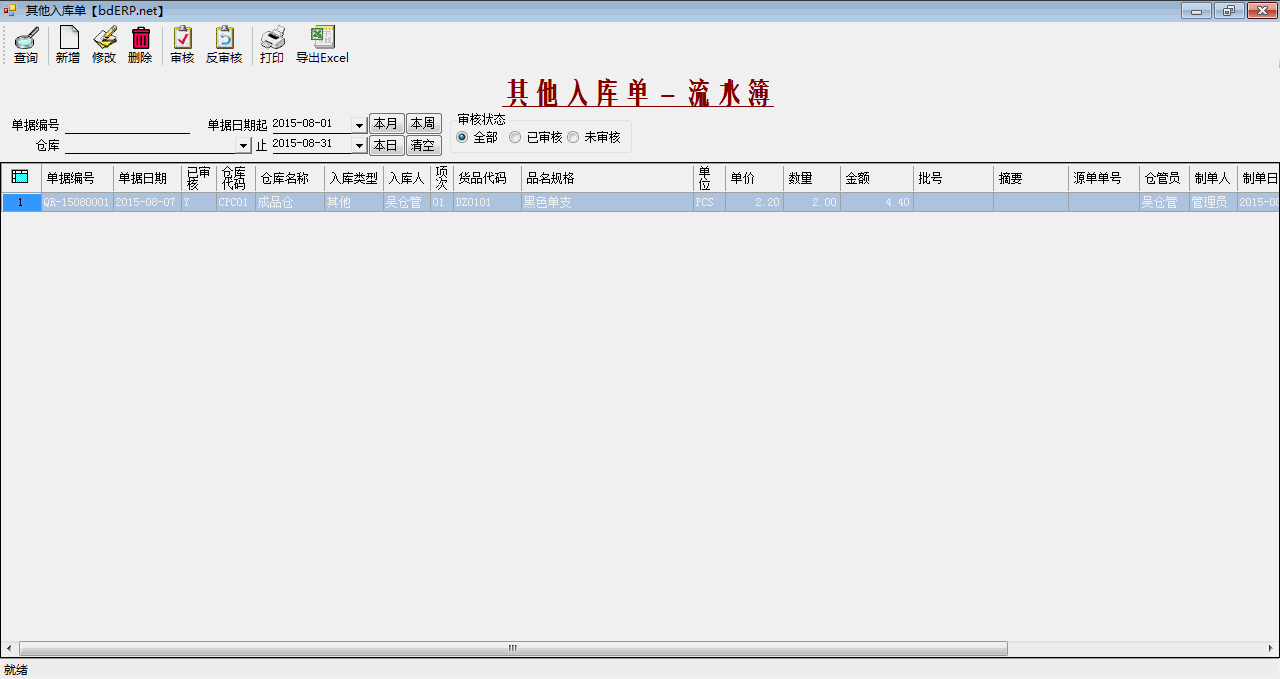Click the 删除 trash icon
Screen dimensions: 1280x679
click(x=141, y=38)
